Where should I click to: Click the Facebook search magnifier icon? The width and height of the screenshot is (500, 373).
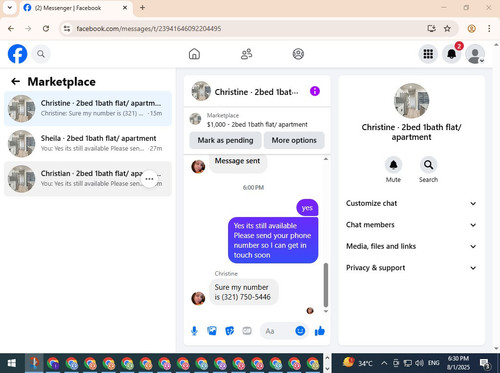(41, 54)
